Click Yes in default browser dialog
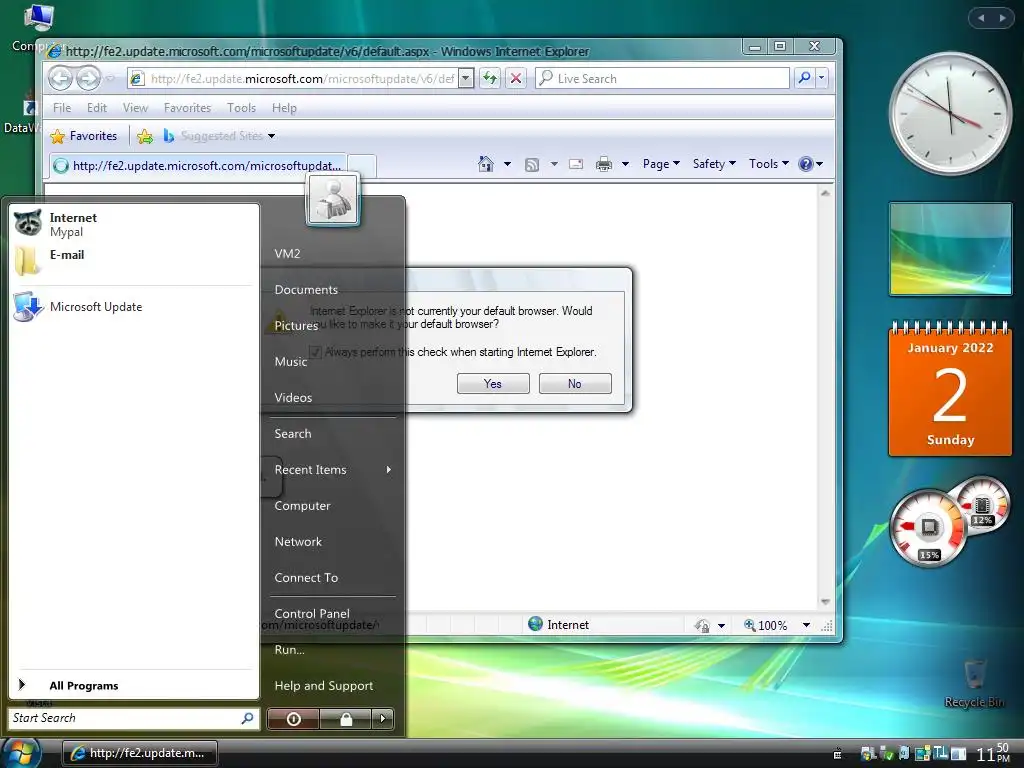This screenshot has height=768, width=1024. pos(493,384)
